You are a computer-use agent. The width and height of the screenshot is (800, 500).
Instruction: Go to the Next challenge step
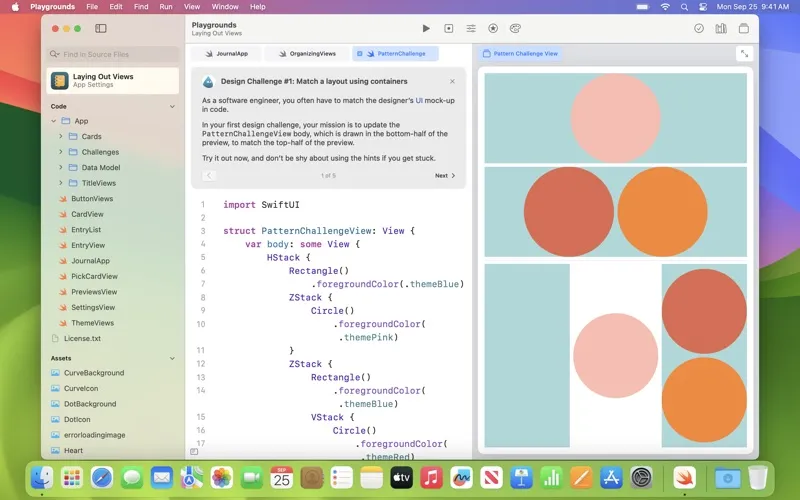click(445, 176)
